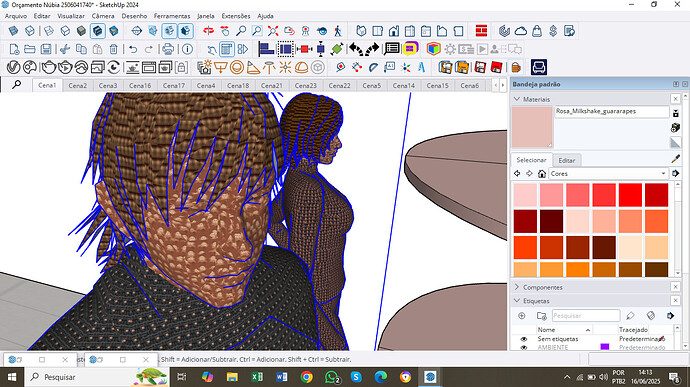Open the scene search magnifier icon
The height and width of the screenshot is (387, 690).
point(16,85)
